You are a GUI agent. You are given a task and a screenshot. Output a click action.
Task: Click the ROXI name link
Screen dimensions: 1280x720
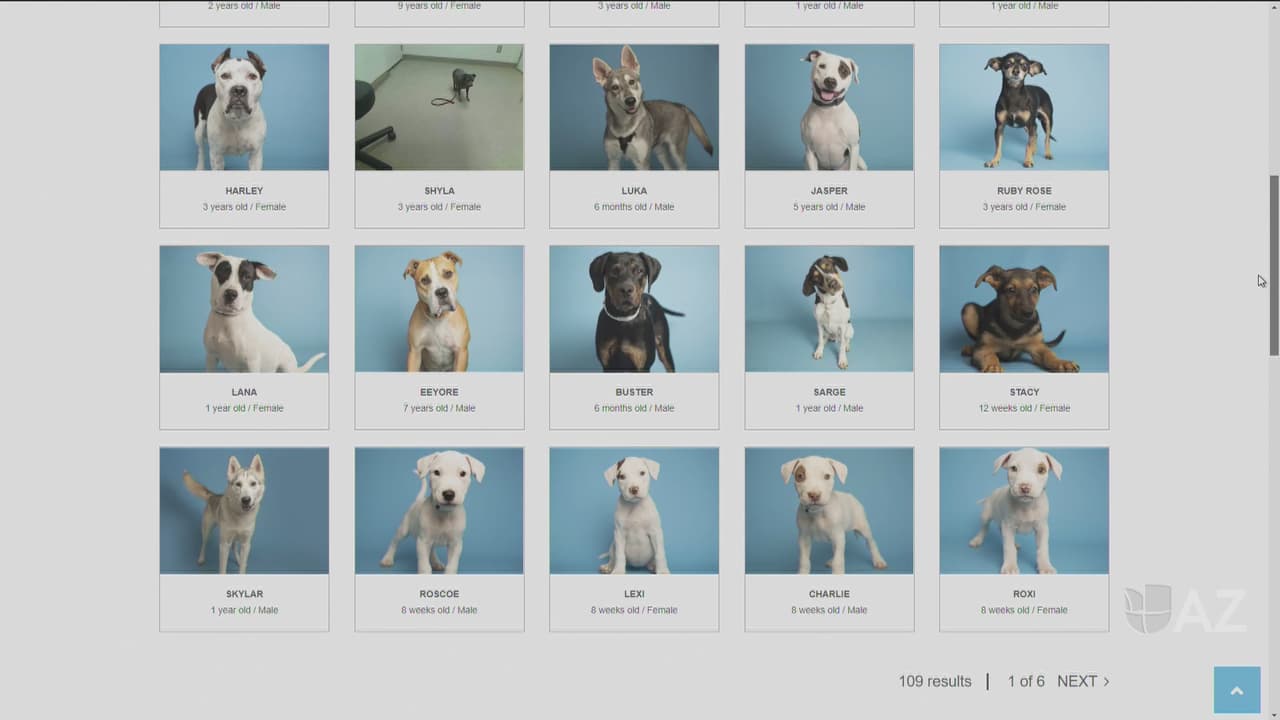point(1024,594)
